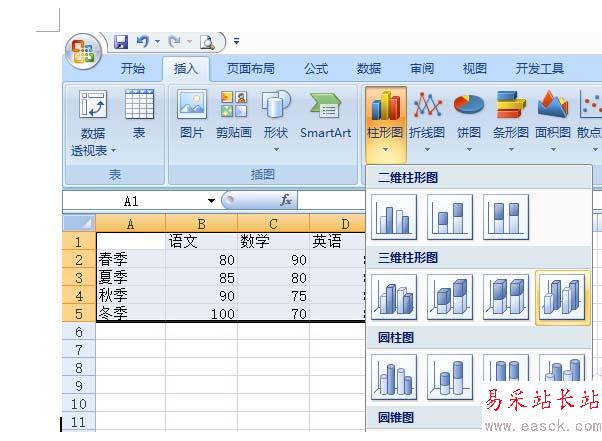The height and width of the screenshot is (441, 602).
Task: Save the workbook with the floppy icon
Action: point(121,41)
